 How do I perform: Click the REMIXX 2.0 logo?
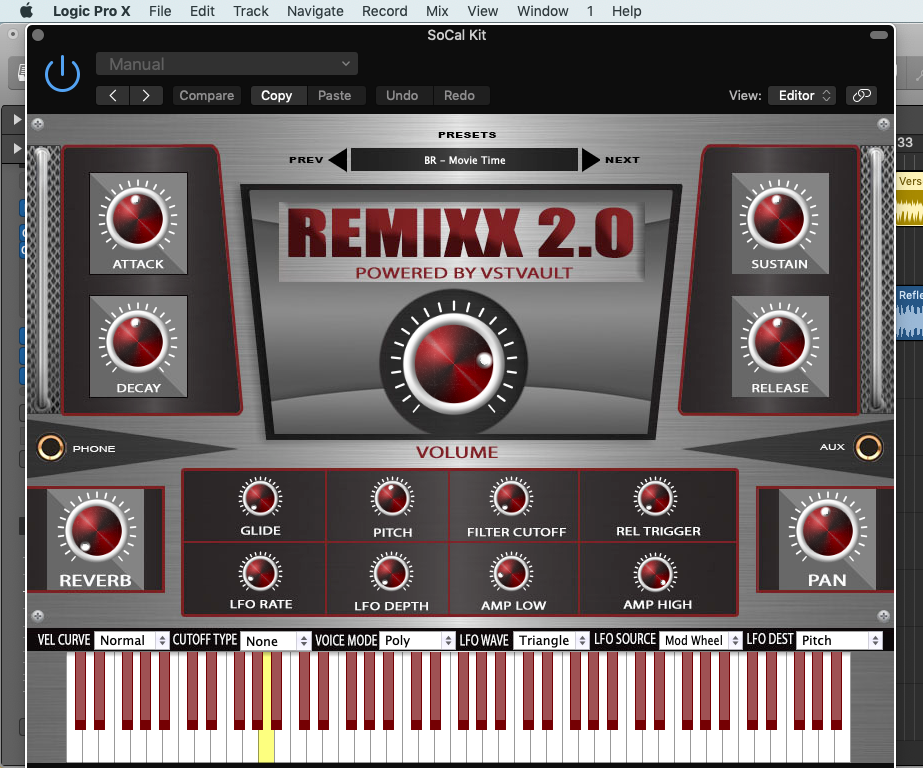point(462,242)
